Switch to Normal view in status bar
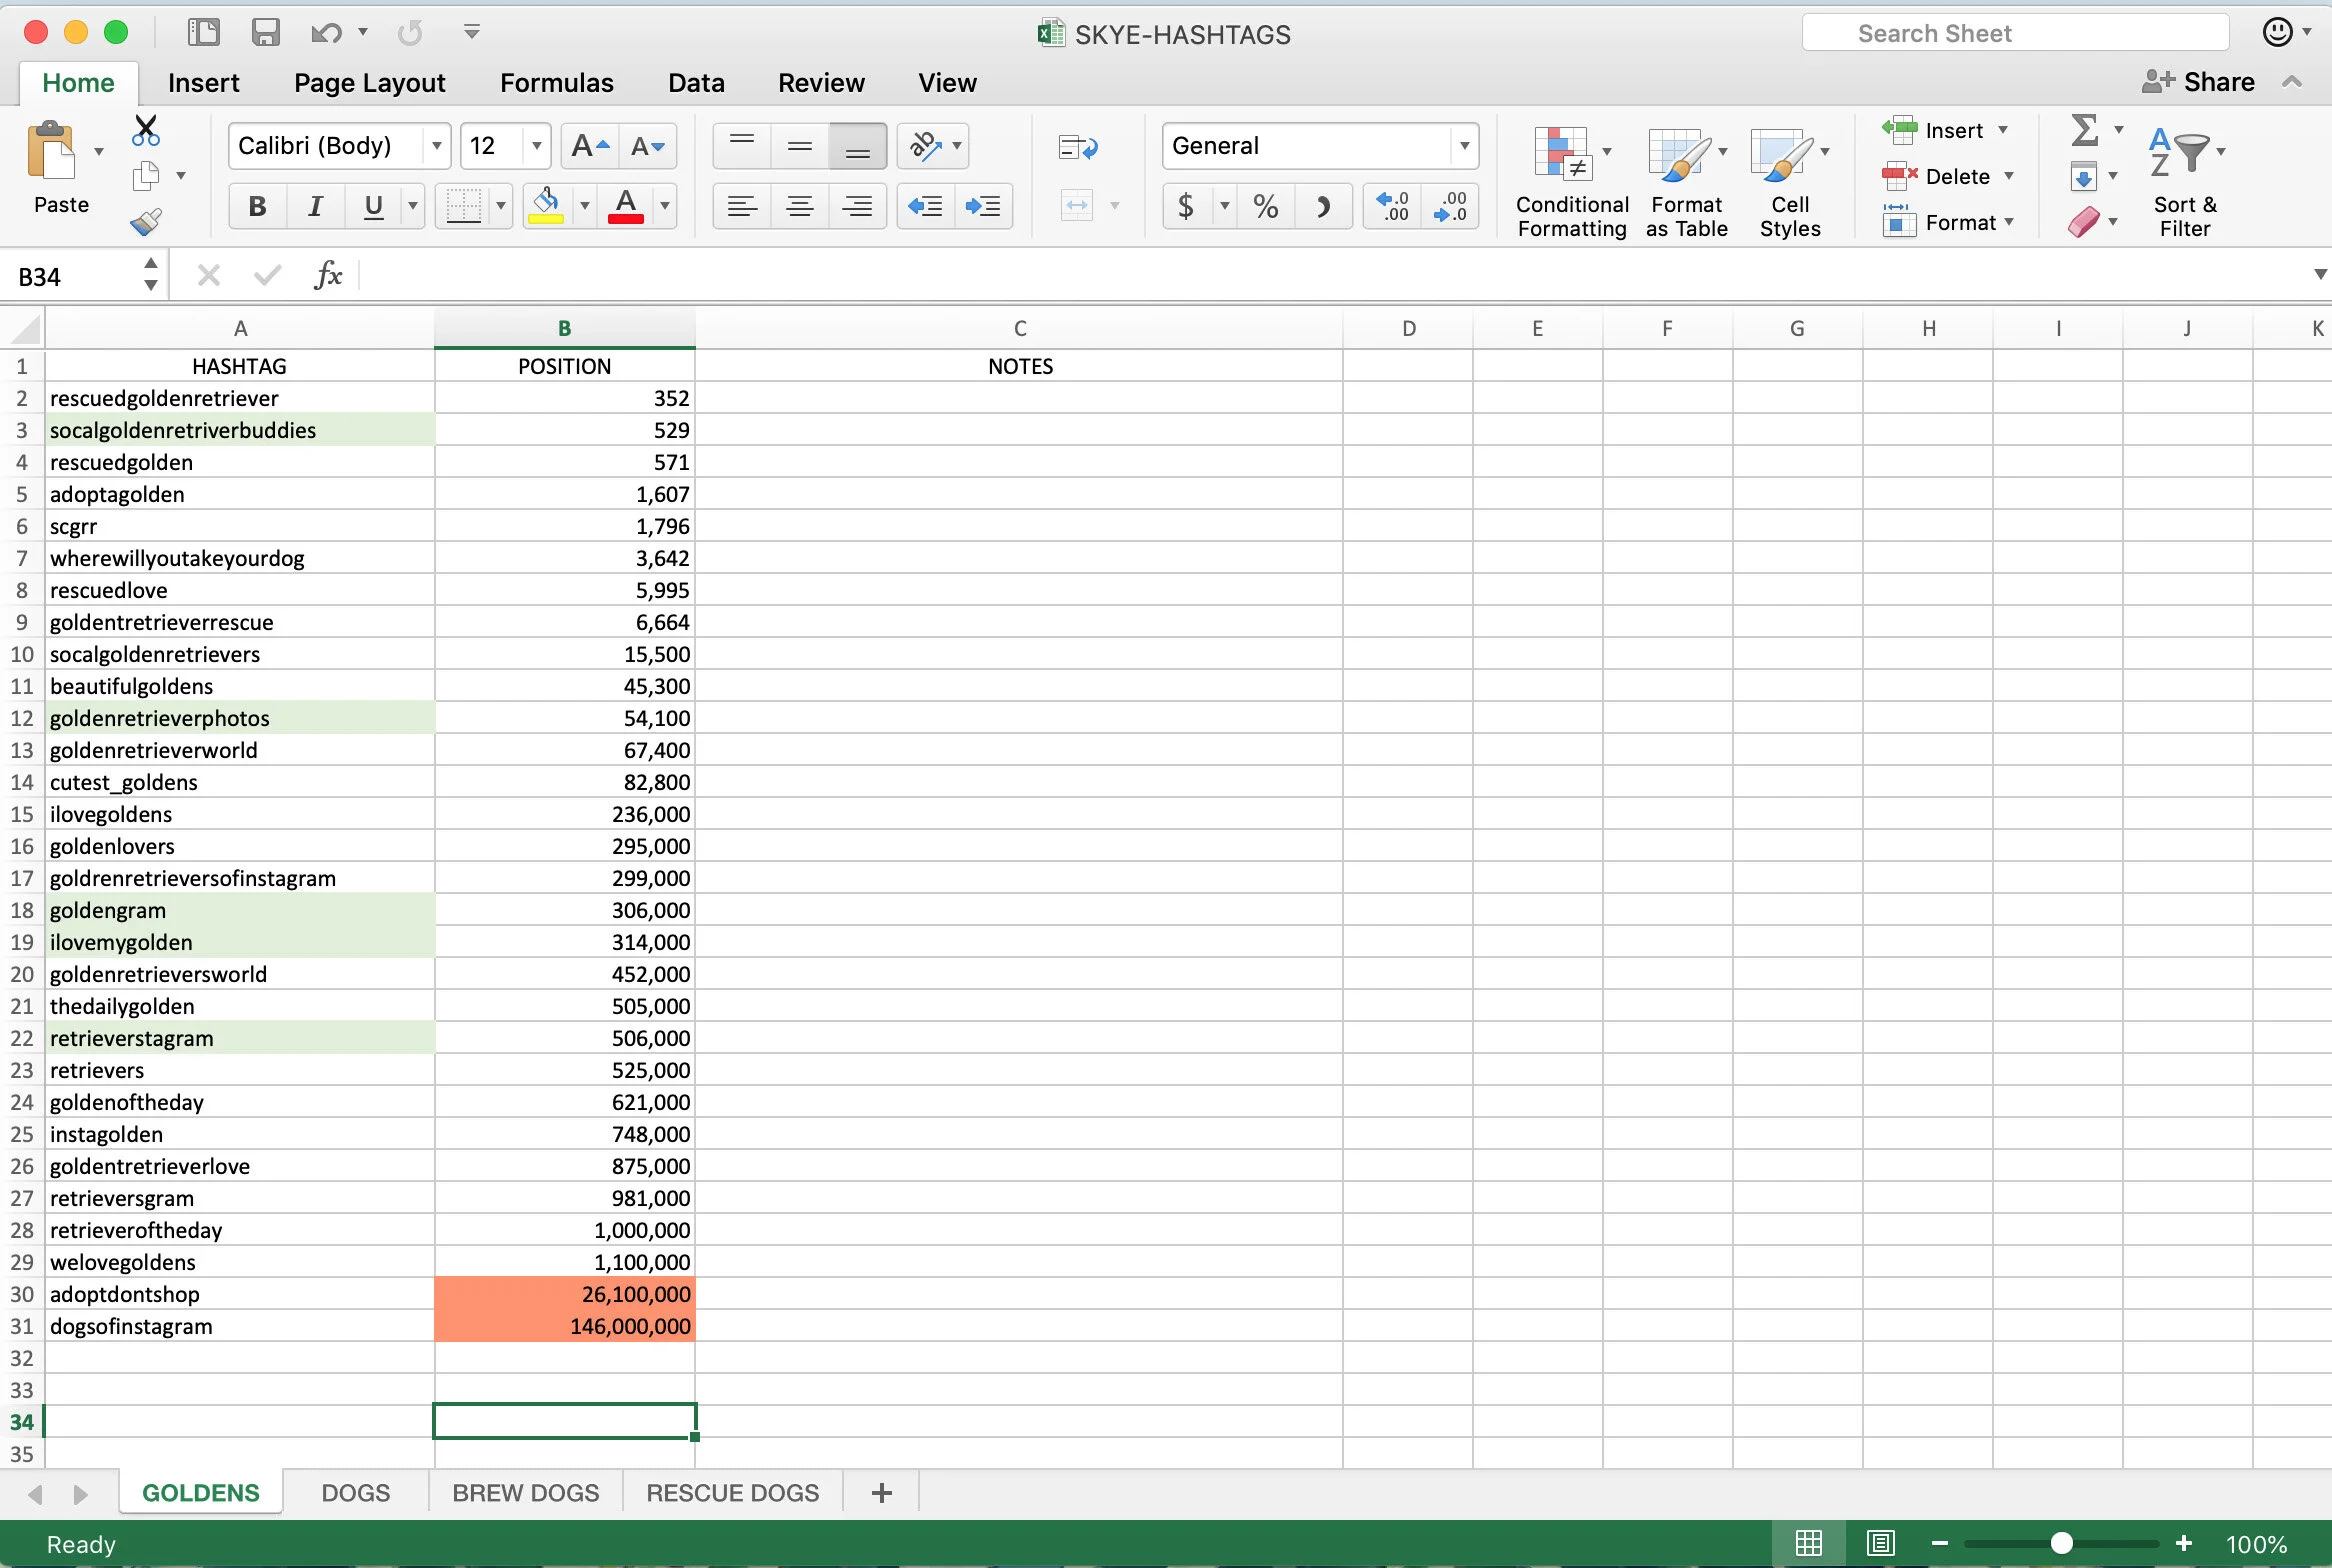 click(1809, 1543)
